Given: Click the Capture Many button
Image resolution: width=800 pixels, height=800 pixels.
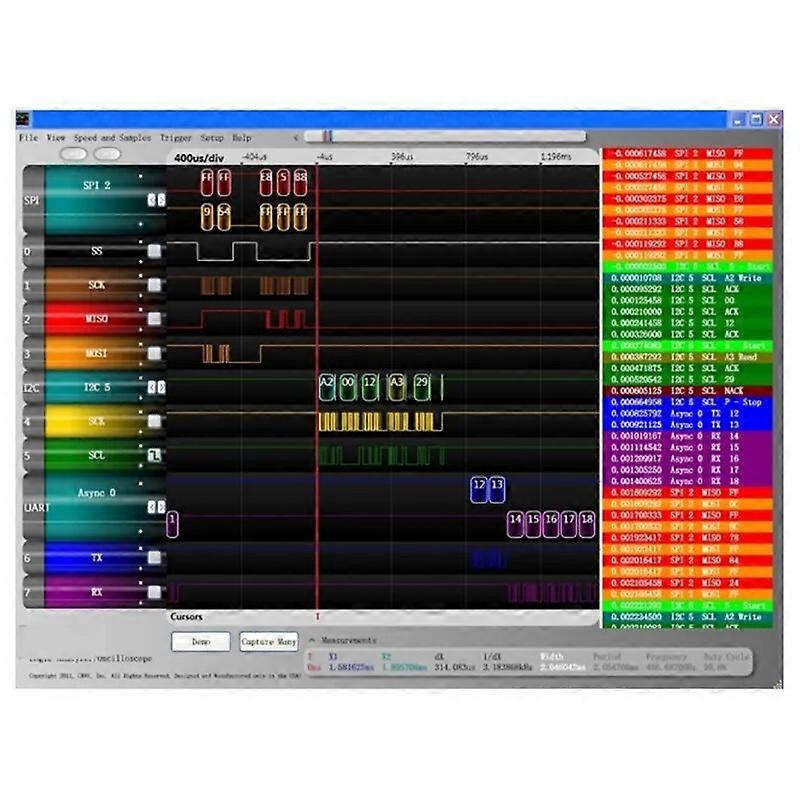Looking at the screenshot, I should click(x=269, y=642).
